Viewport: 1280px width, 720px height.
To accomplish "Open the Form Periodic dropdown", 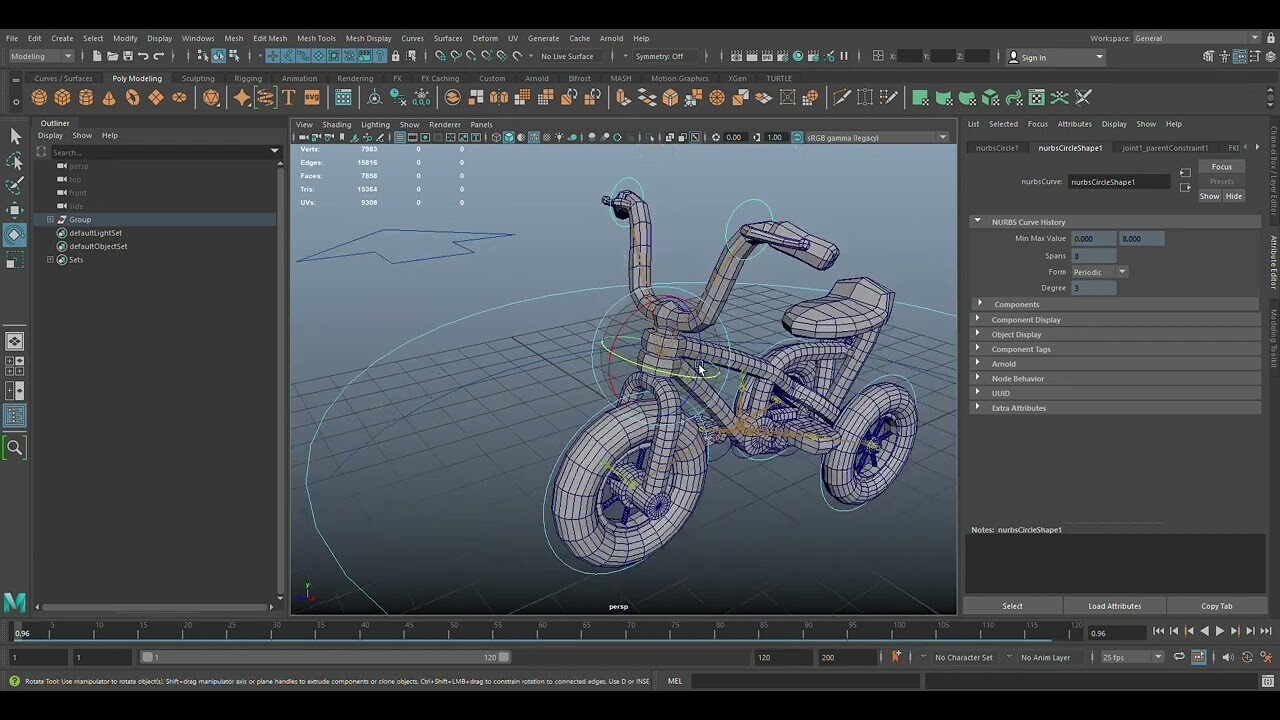I will [1122, 271].
